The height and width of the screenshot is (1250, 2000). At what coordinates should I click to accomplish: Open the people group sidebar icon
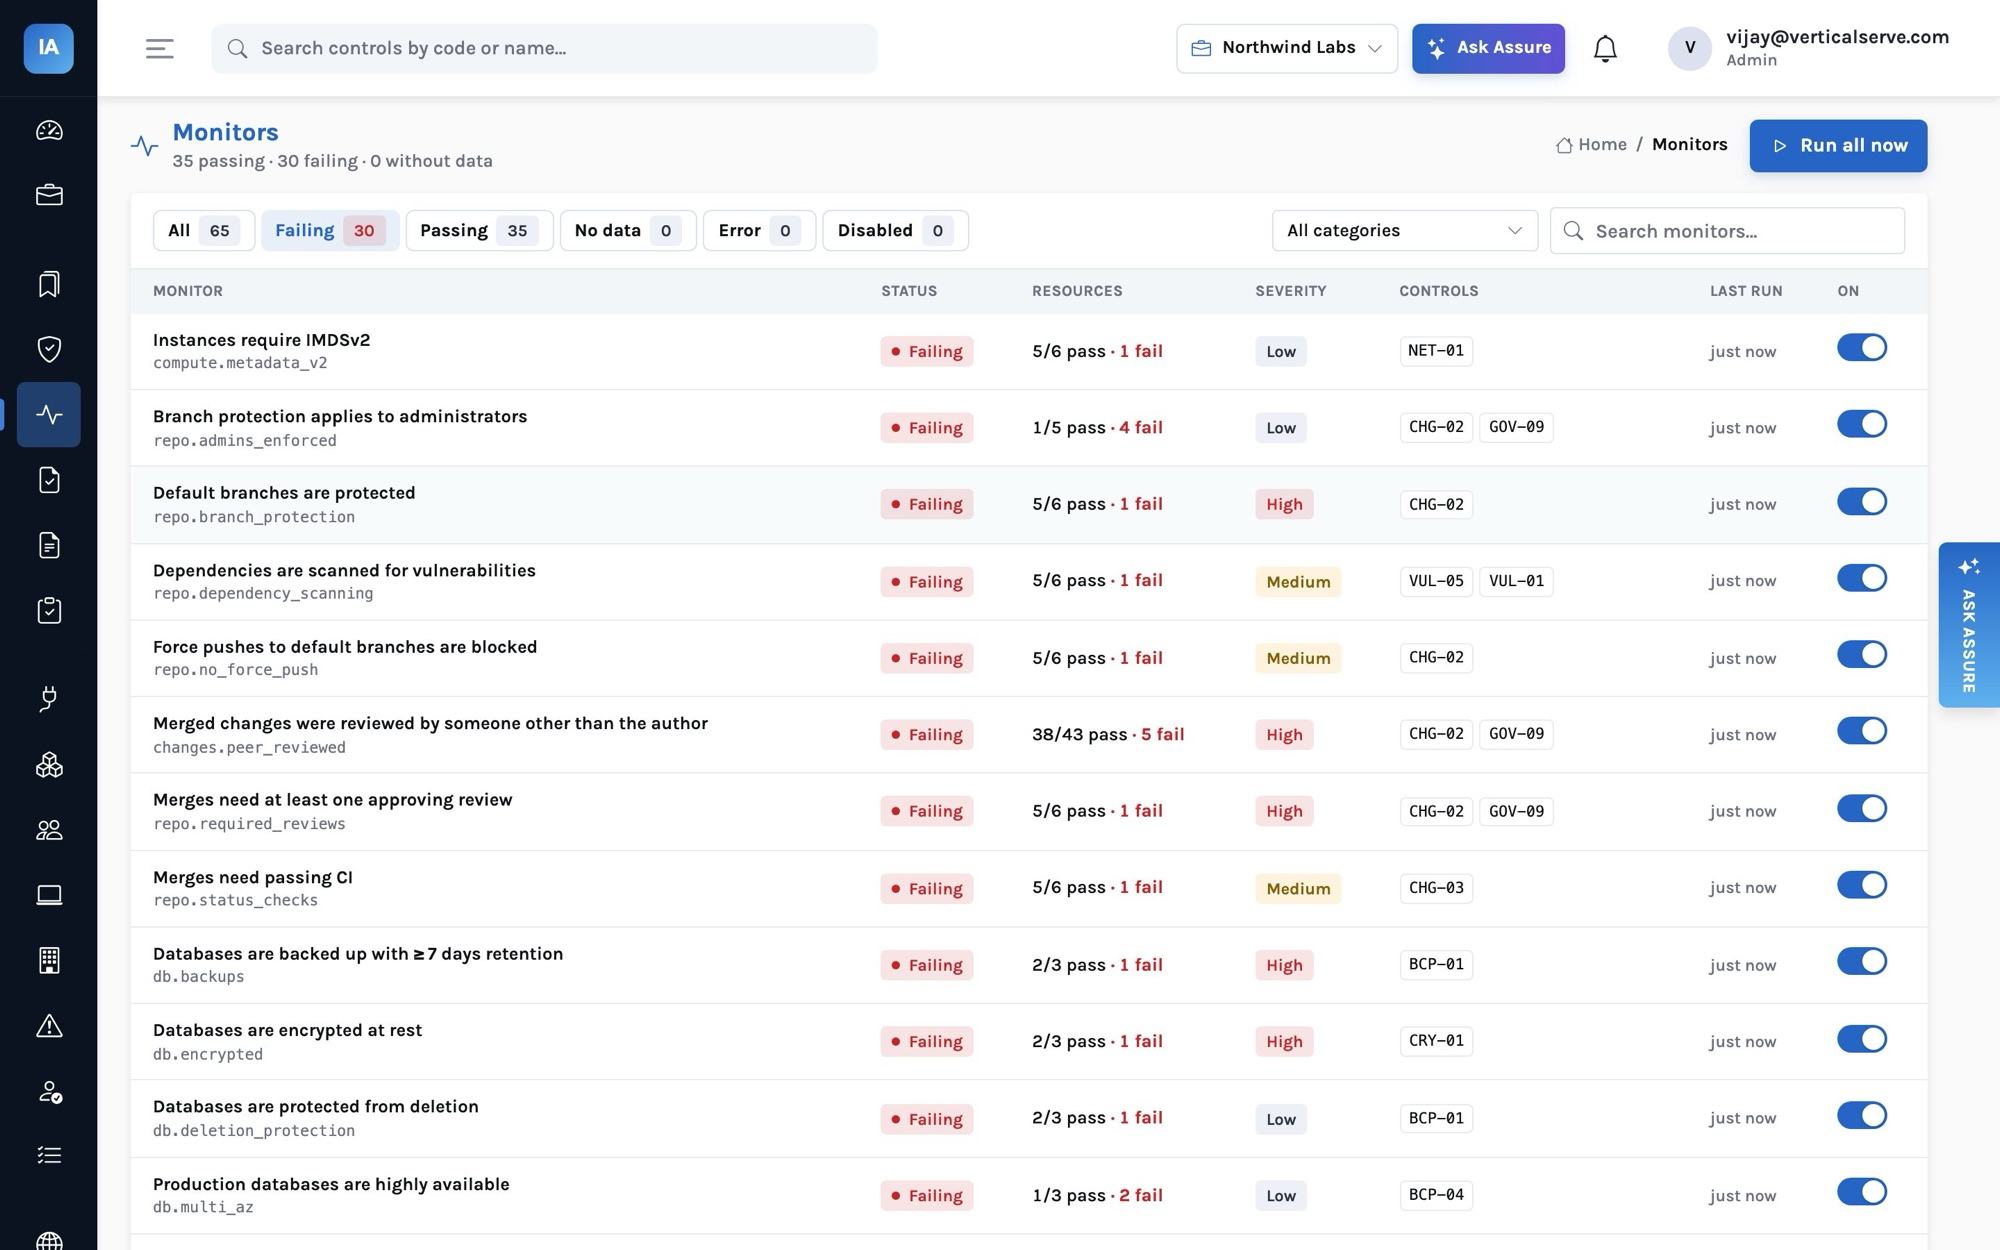[49, 830]
